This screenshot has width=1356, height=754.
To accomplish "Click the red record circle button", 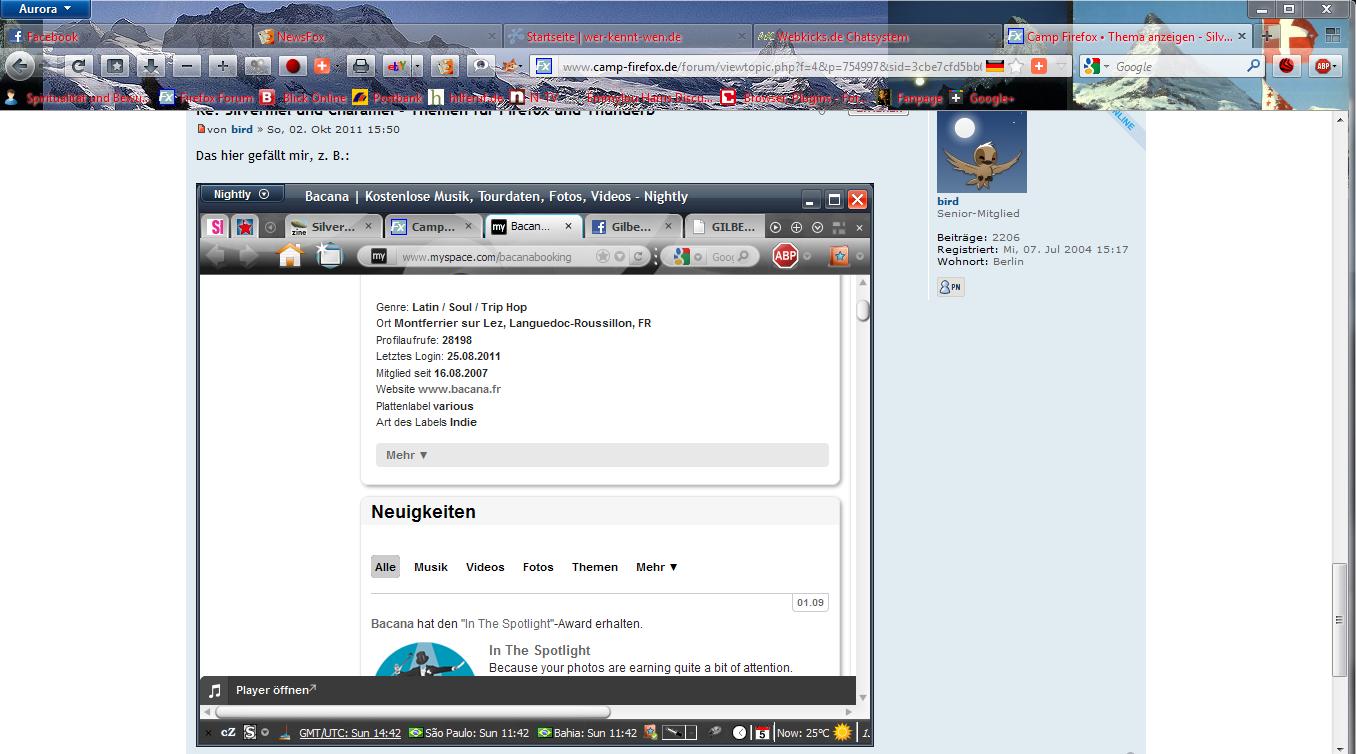I will click(292, 66).
